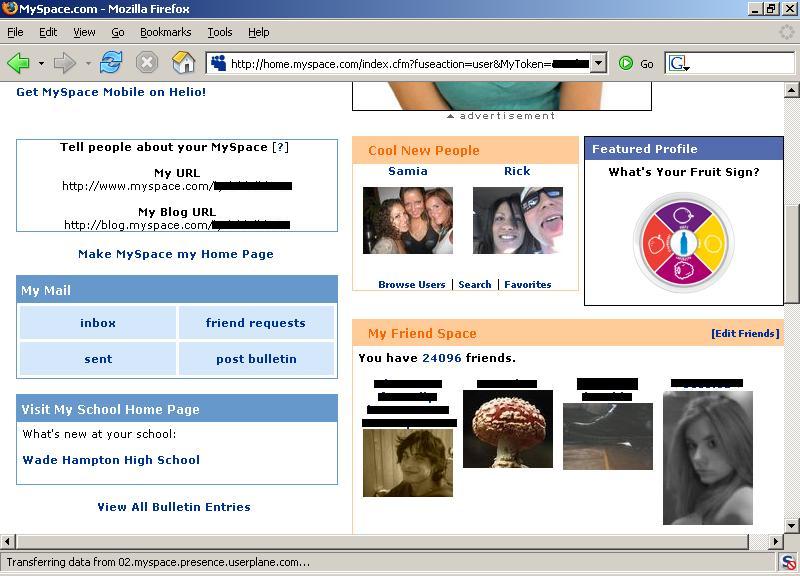Click the 24096 friends count link
This screenshot has height=576, width=800.
pos(442,358)
